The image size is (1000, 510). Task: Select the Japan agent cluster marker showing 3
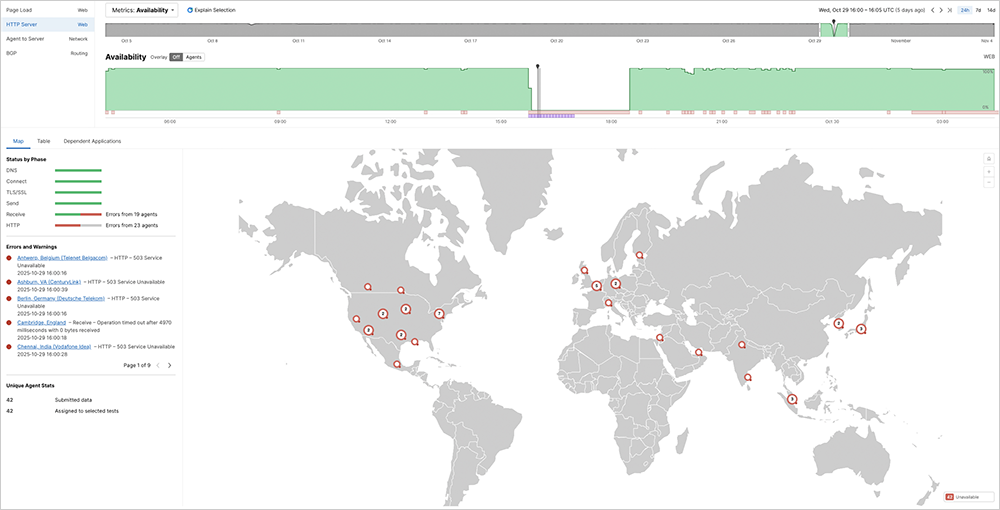[861, 330]
